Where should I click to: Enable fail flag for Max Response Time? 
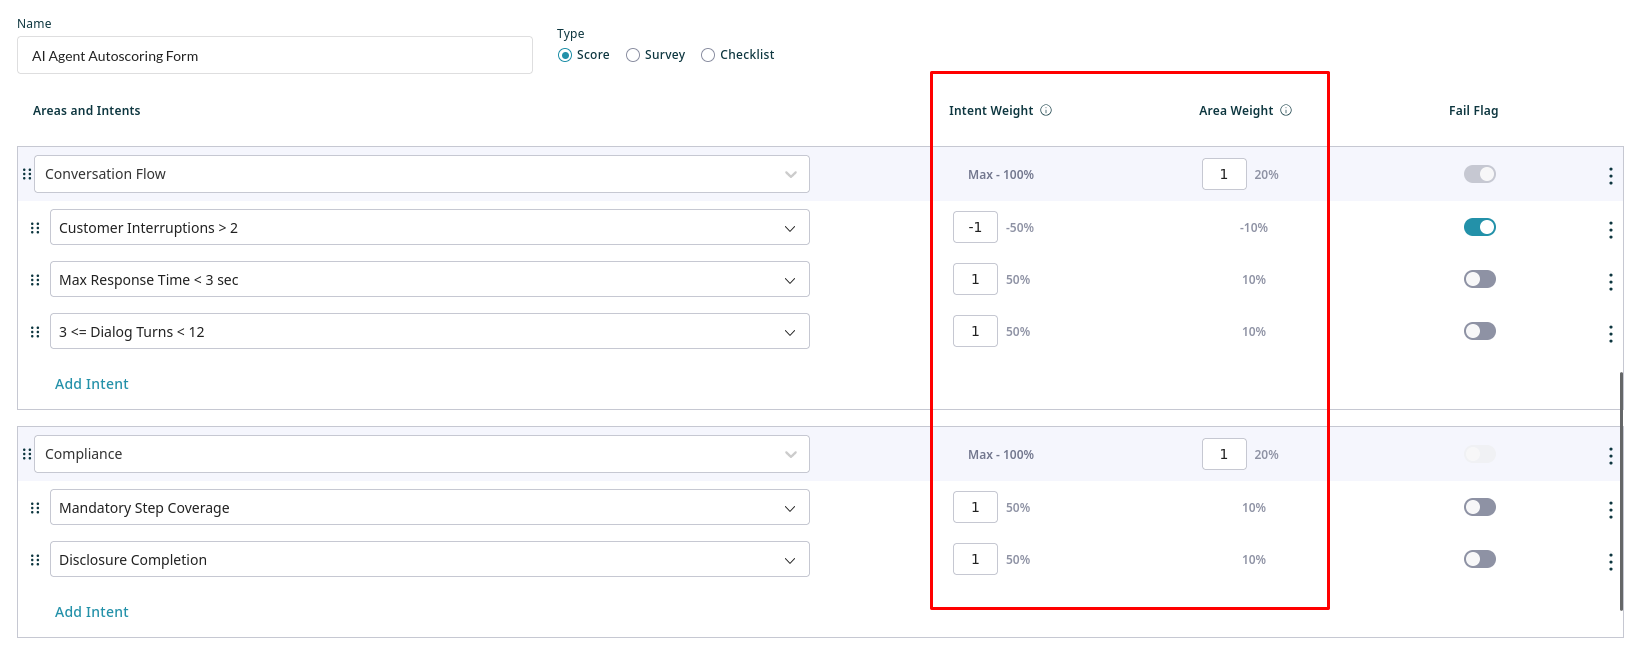tap(1479, 279)
